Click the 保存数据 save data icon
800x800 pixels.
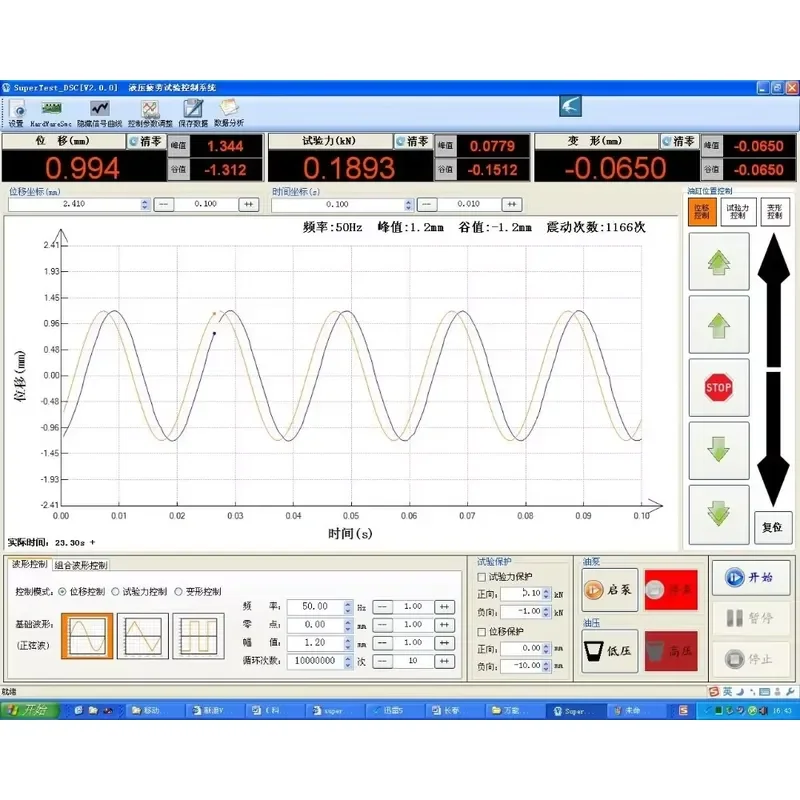point(193,113)
